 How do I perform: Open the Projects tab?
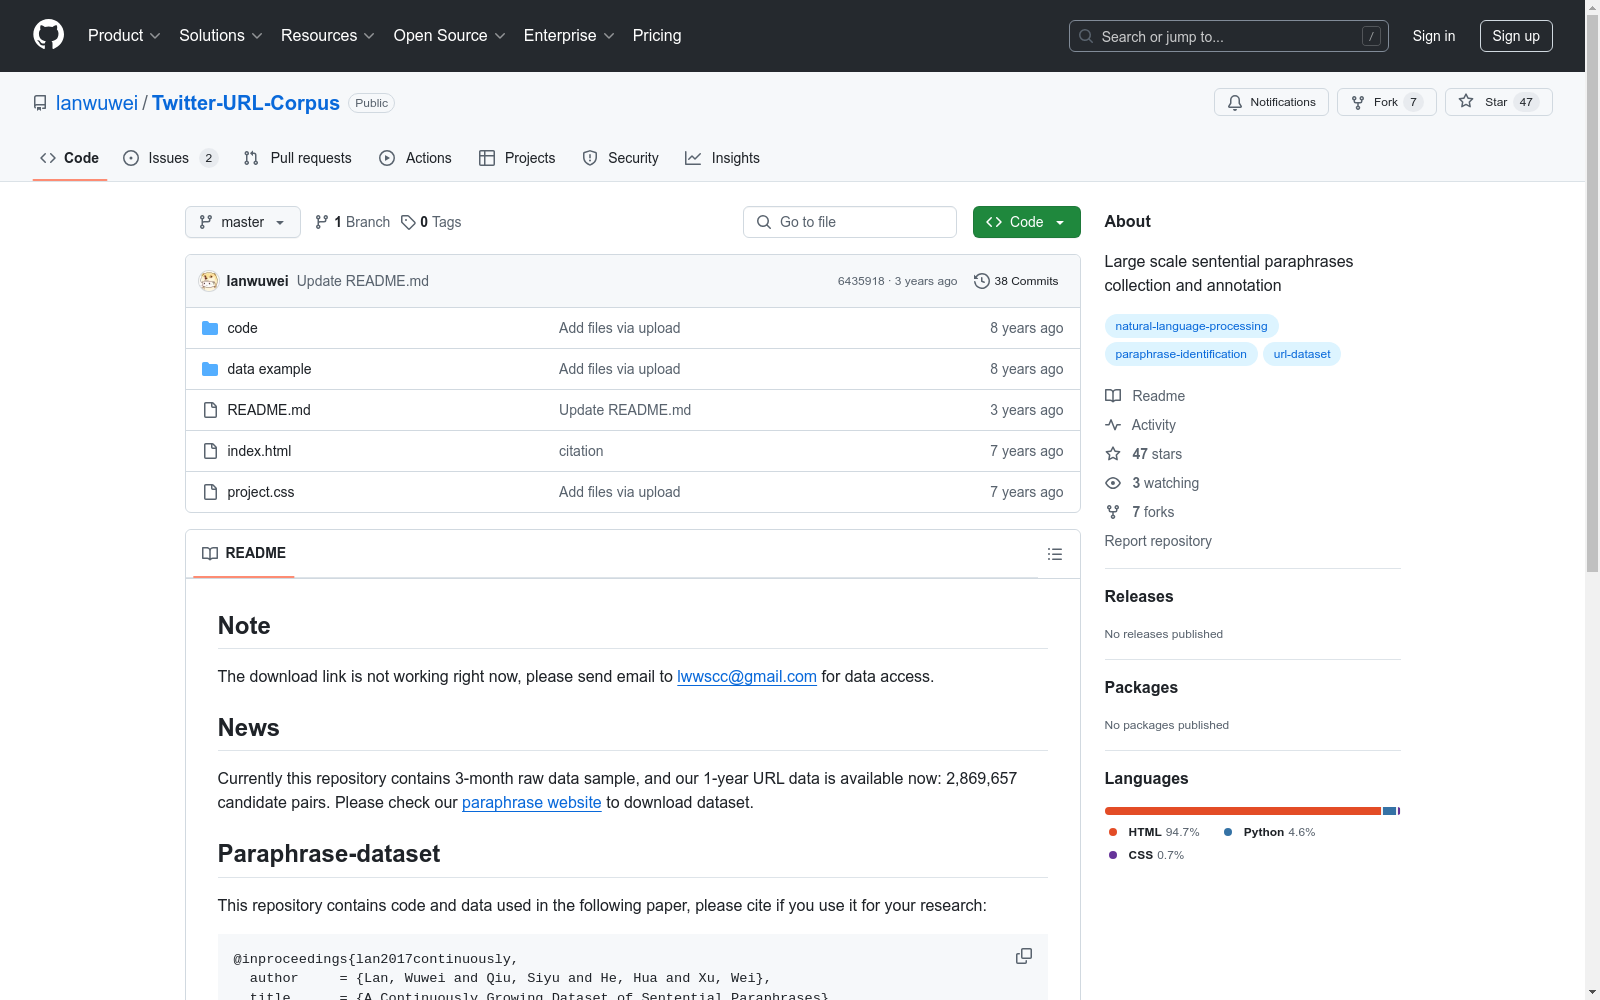[x=517, y=158]
